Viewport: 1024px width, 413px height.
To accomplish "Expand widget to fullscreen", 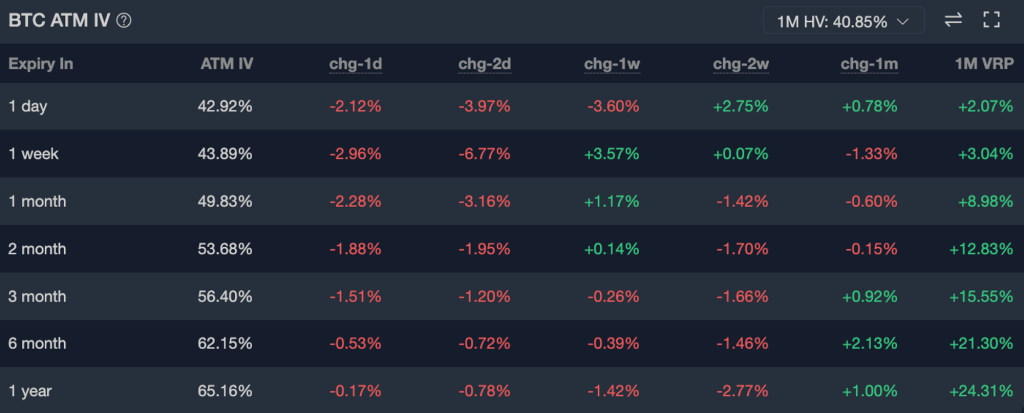I will click(x=992, y=20).
